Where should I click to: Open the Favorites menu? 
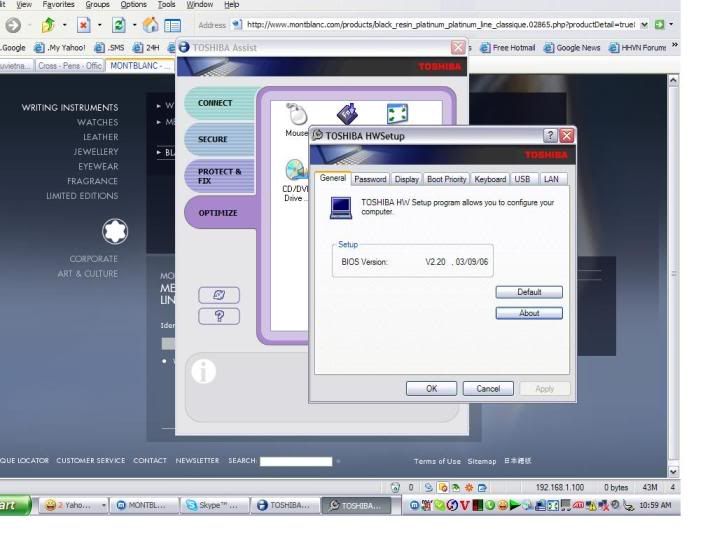click(x=58, y=5)
